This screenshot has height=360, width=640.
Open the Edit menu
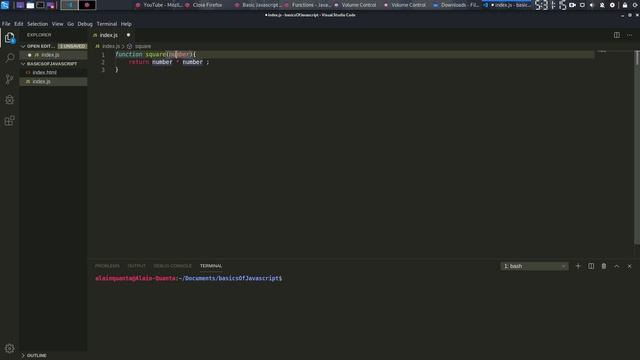19,24
